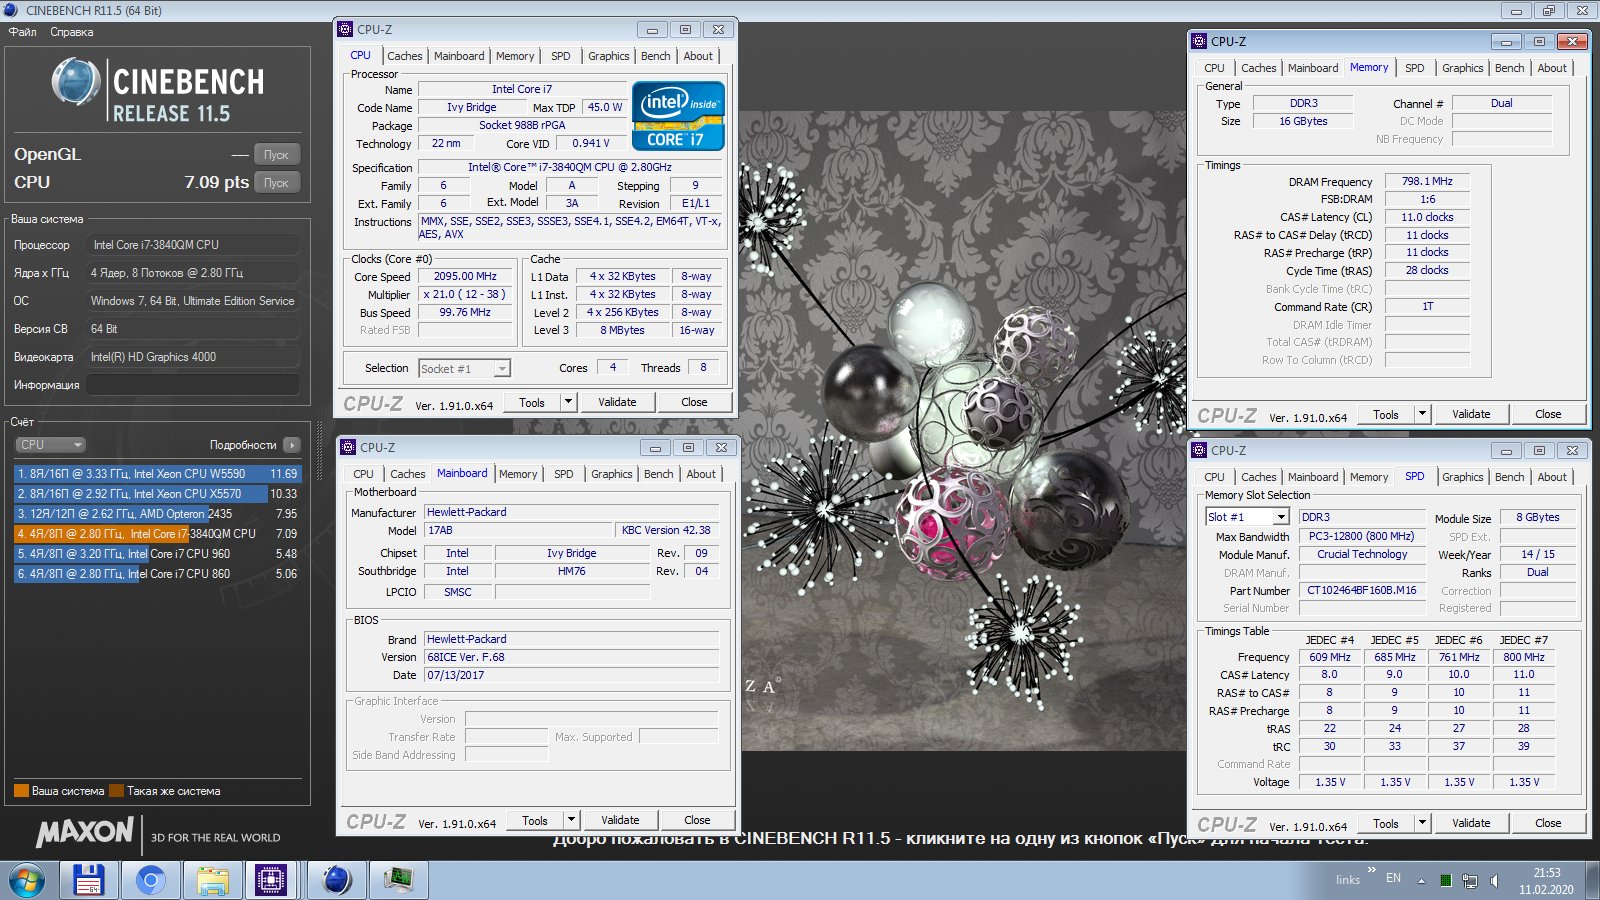Select ranking row Intel Xeon CPU X5570
The height and width of the screenshot is (900, 1600).
click(x=156, y=494)
